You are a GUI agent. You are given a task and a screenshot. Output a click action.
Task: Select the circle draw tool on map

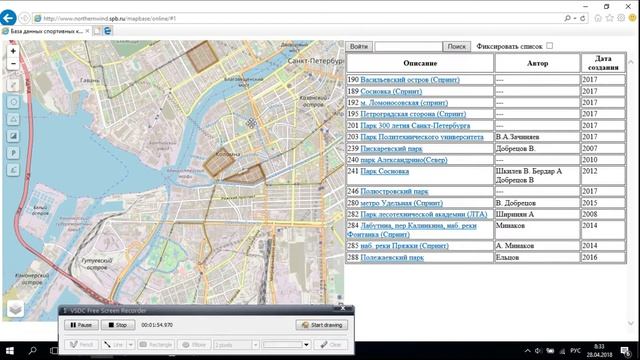pos(13,102)
